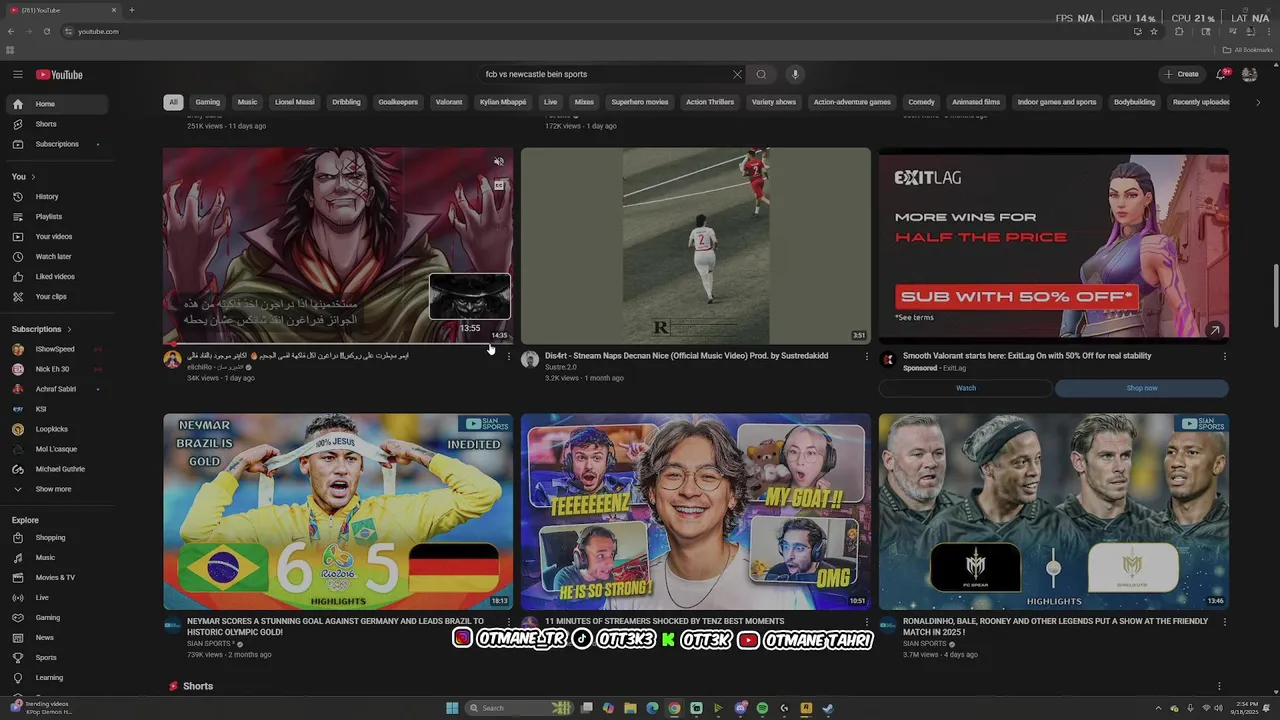Screen dimensions: 1280x720
Task: Open the YouTube hamburger guide menu
Action: point(17,74)
